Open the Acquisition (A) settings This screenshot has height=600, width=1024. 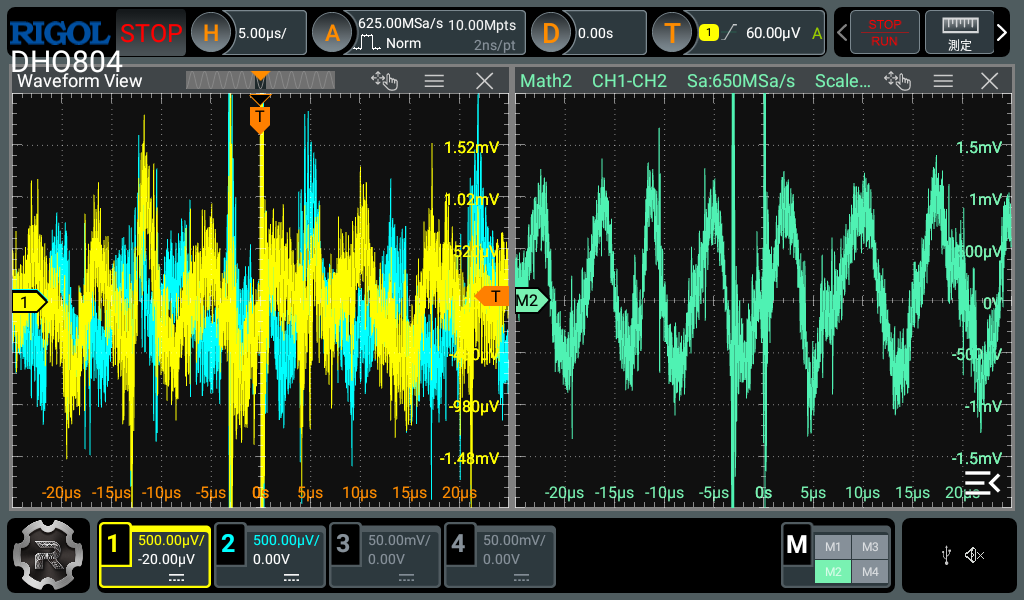332,33
